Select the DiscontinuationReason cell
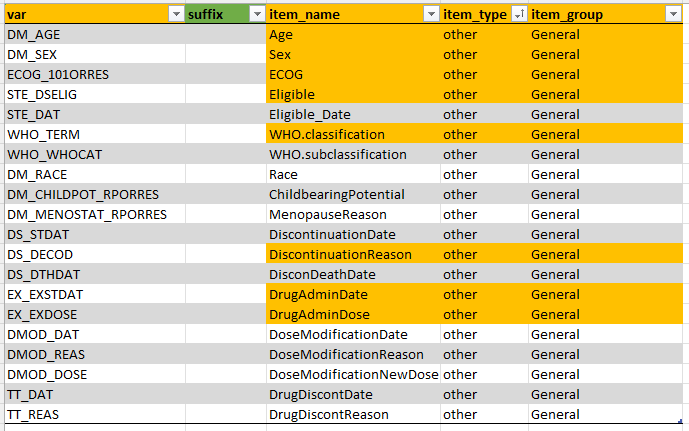689x431 pixels. pyautogui.click(x=353, y=254)
